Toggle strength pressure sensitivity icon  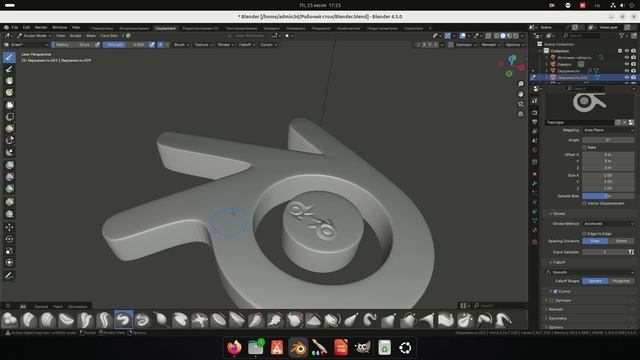[x=152, y=44]
